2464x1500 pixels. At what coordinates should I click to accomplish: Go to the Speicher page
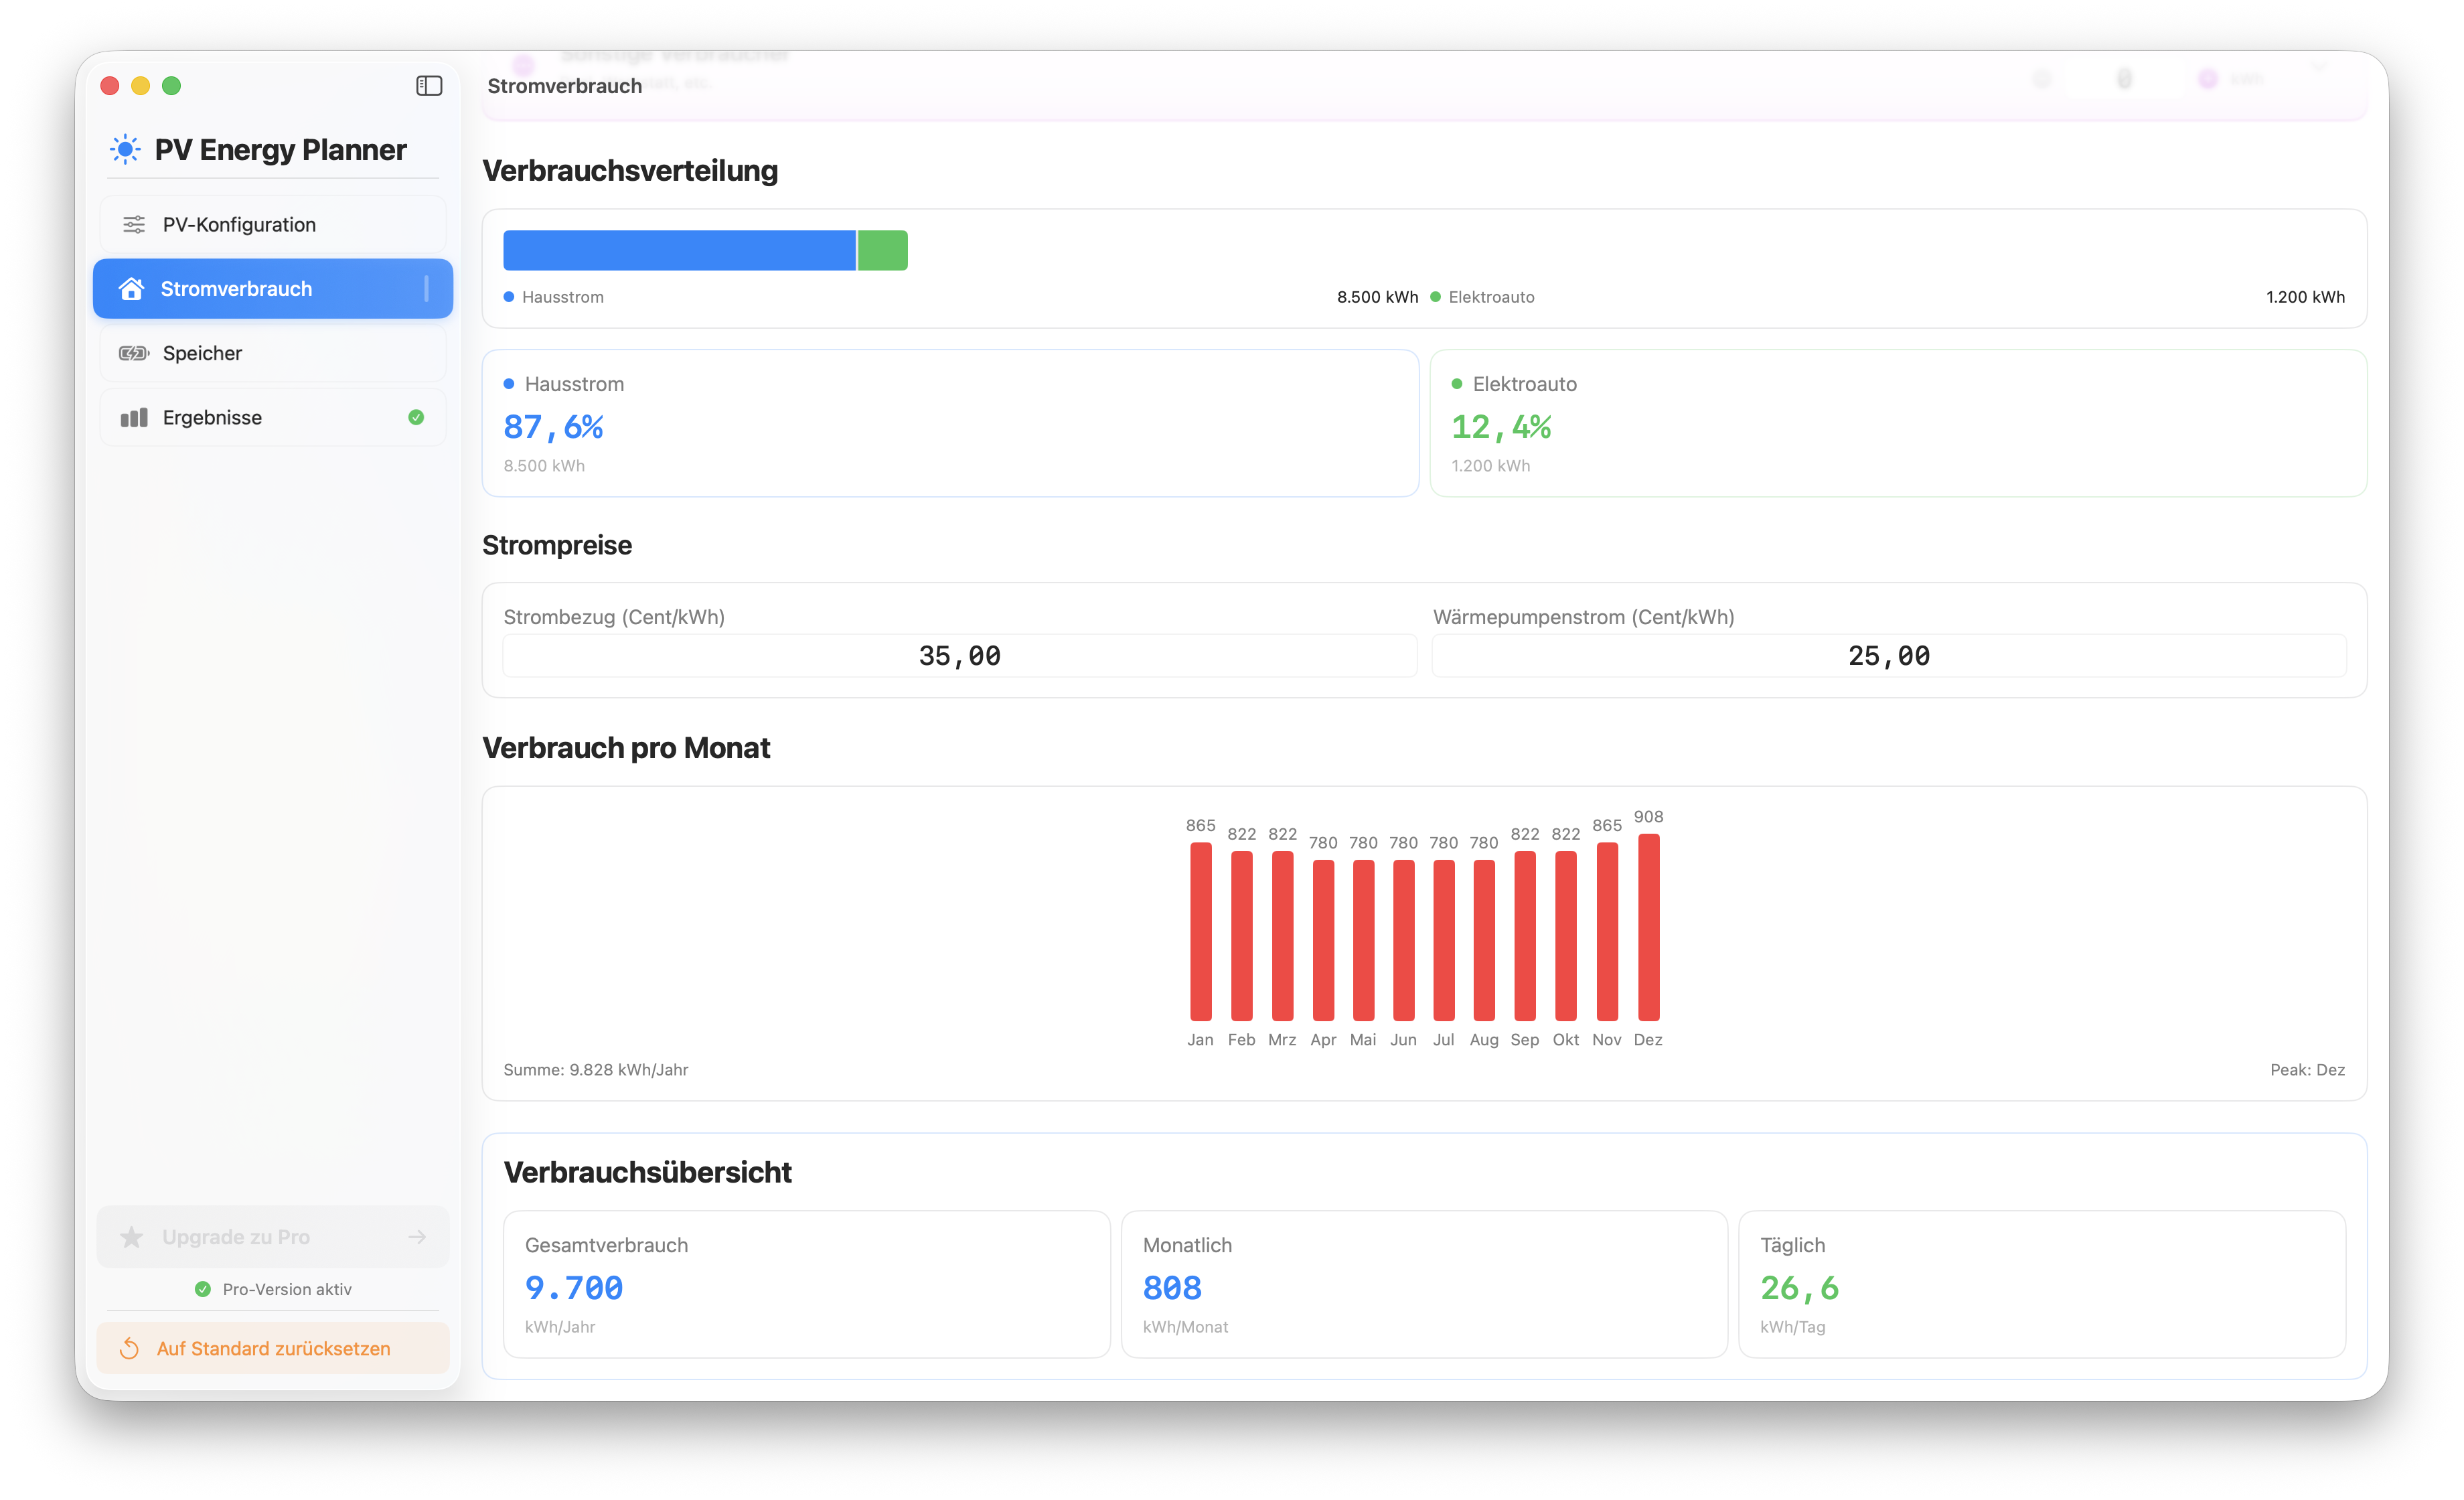tap(203, 353)
